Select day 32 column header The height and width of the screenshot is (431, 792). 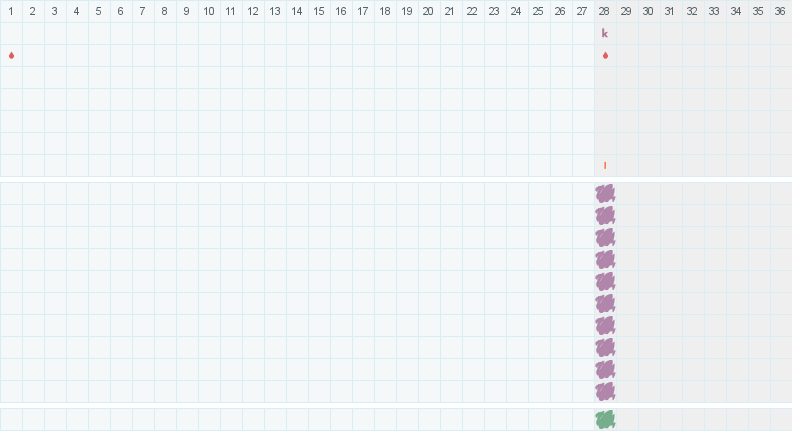692,11
